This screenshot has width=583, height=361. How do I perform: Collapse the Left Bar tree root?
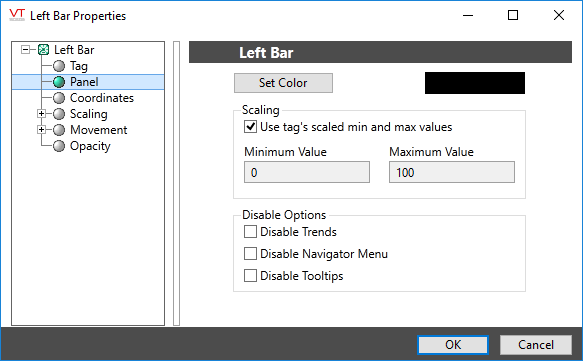point(25,49)
